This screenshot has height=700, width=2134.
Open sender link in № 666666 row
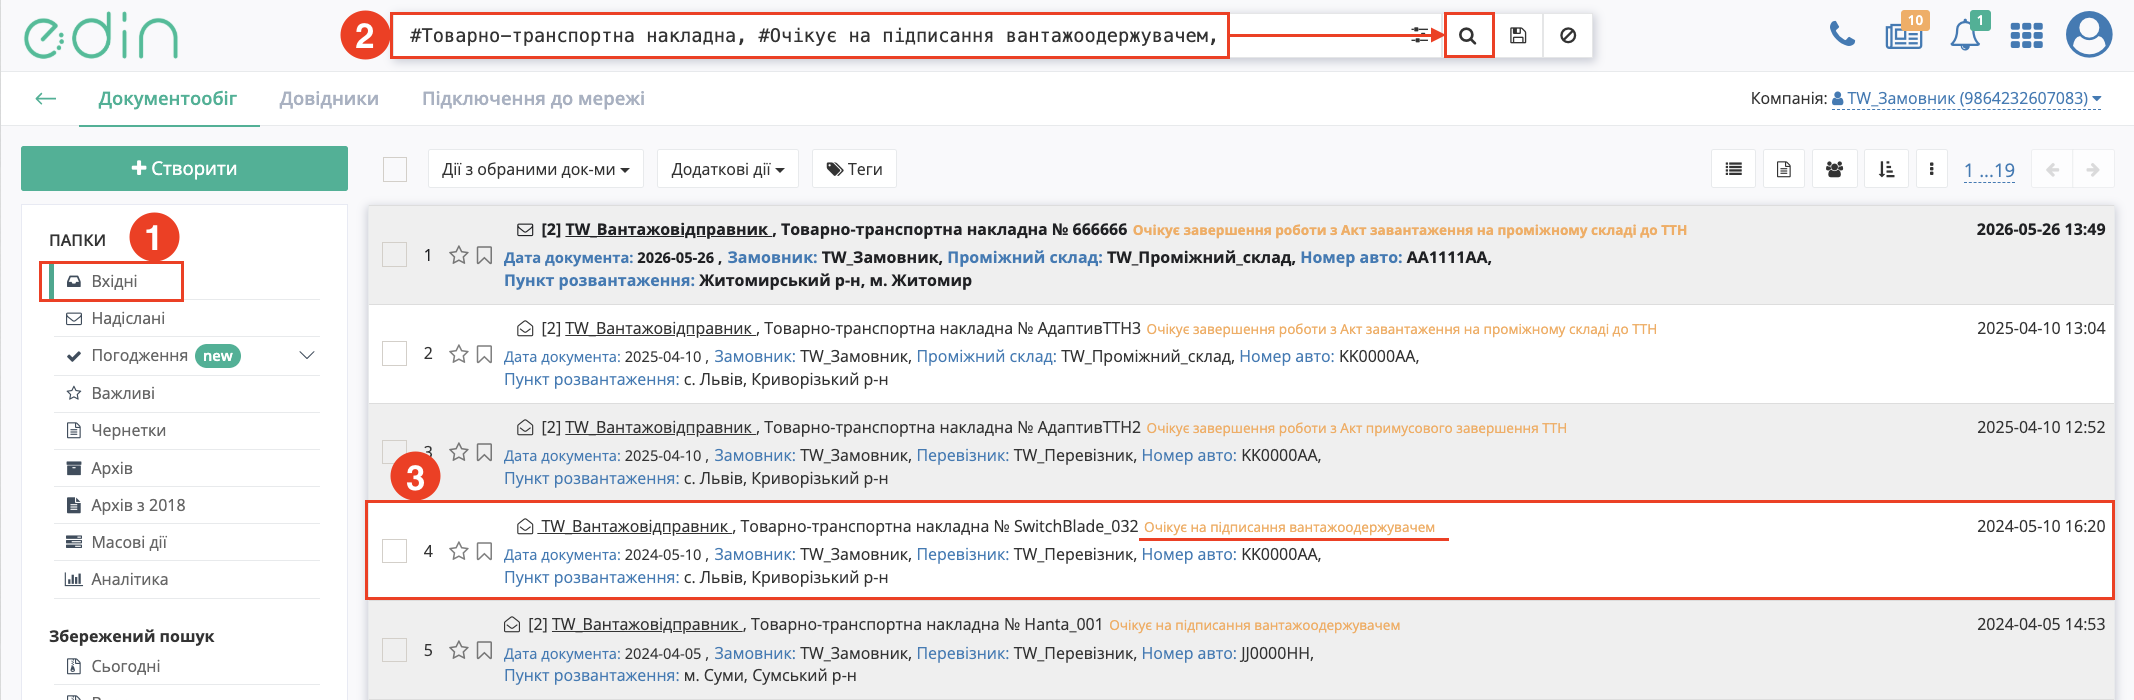(668, 229)
